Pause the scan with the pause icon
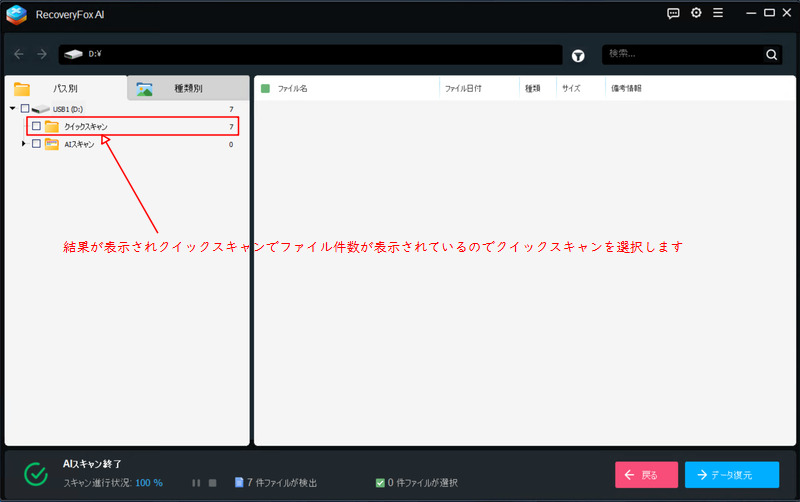 [196, 482]
